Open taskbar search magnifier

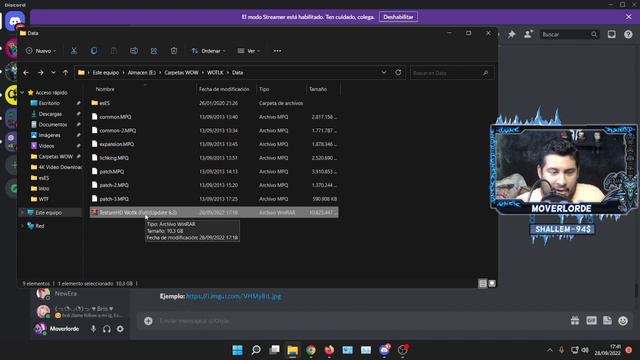point(256,350)
